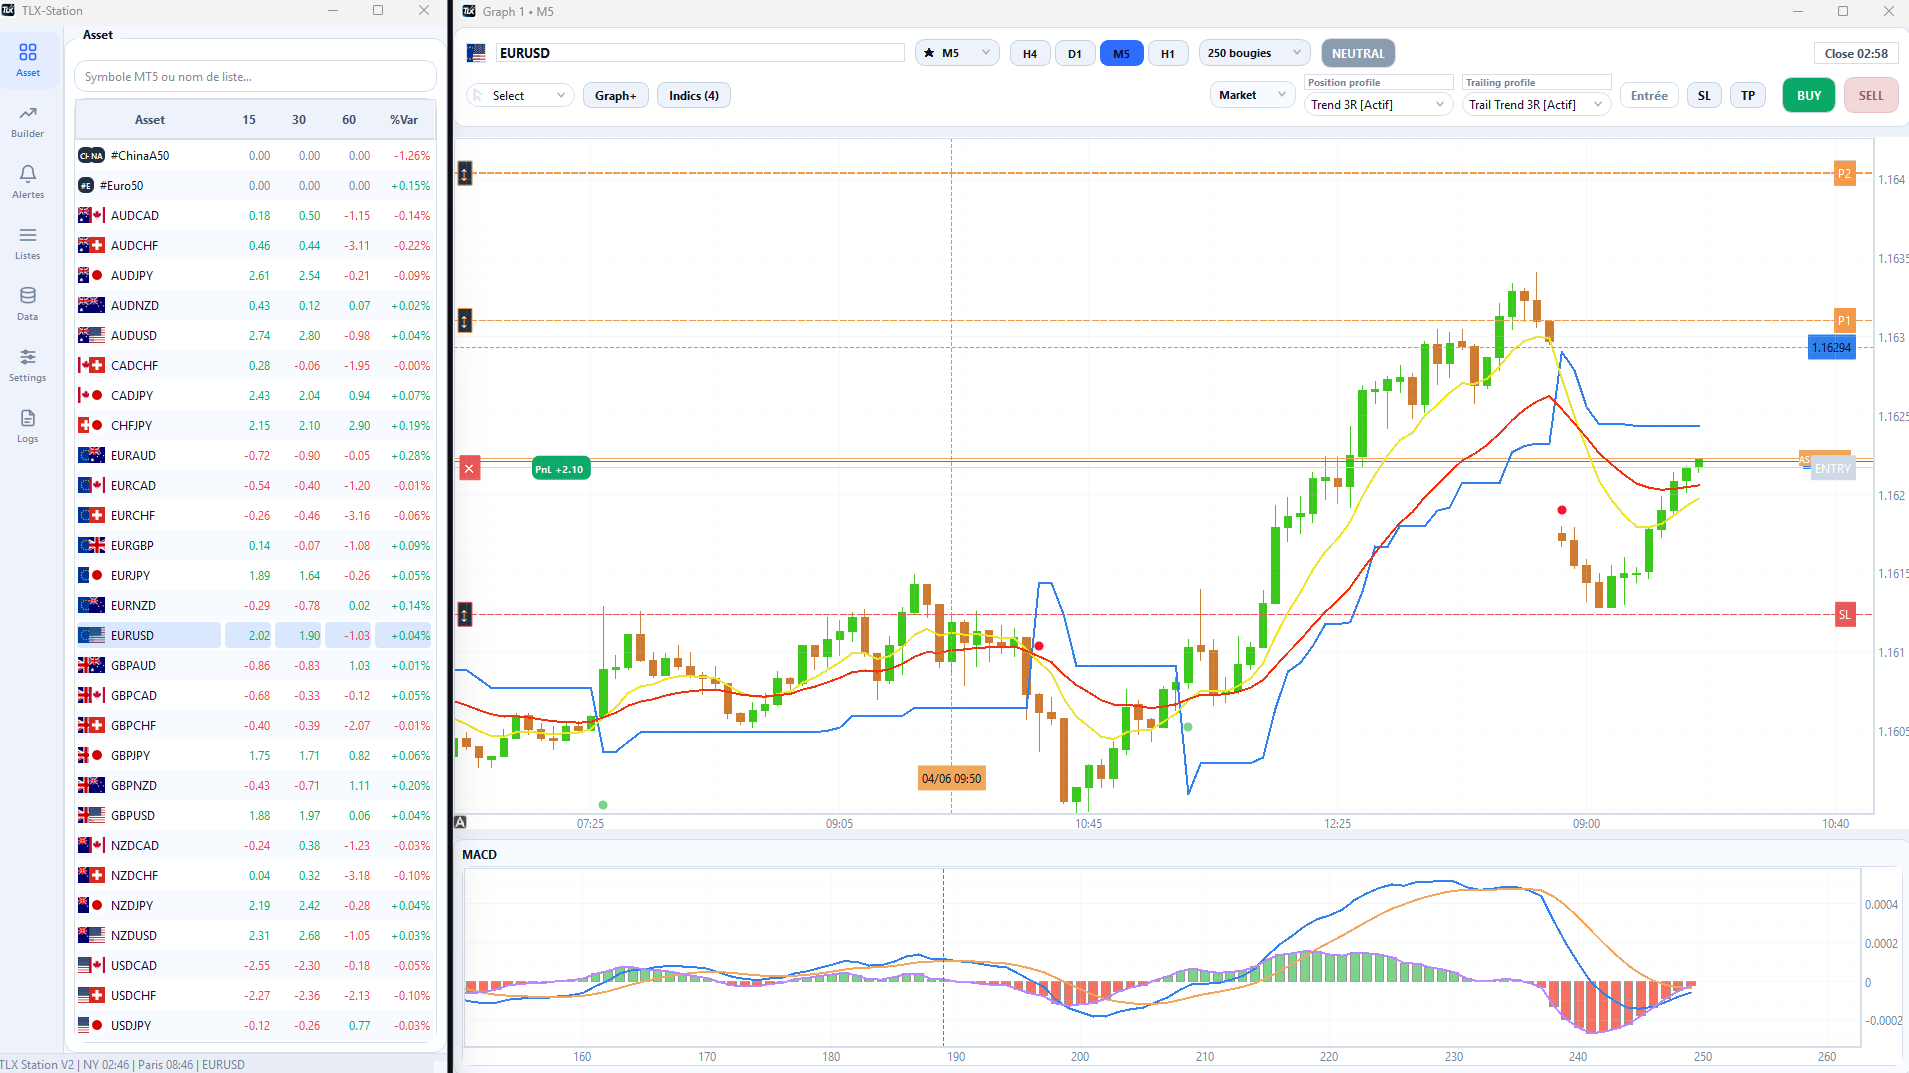Select the AUDNZD asset row

pos(255,306)
